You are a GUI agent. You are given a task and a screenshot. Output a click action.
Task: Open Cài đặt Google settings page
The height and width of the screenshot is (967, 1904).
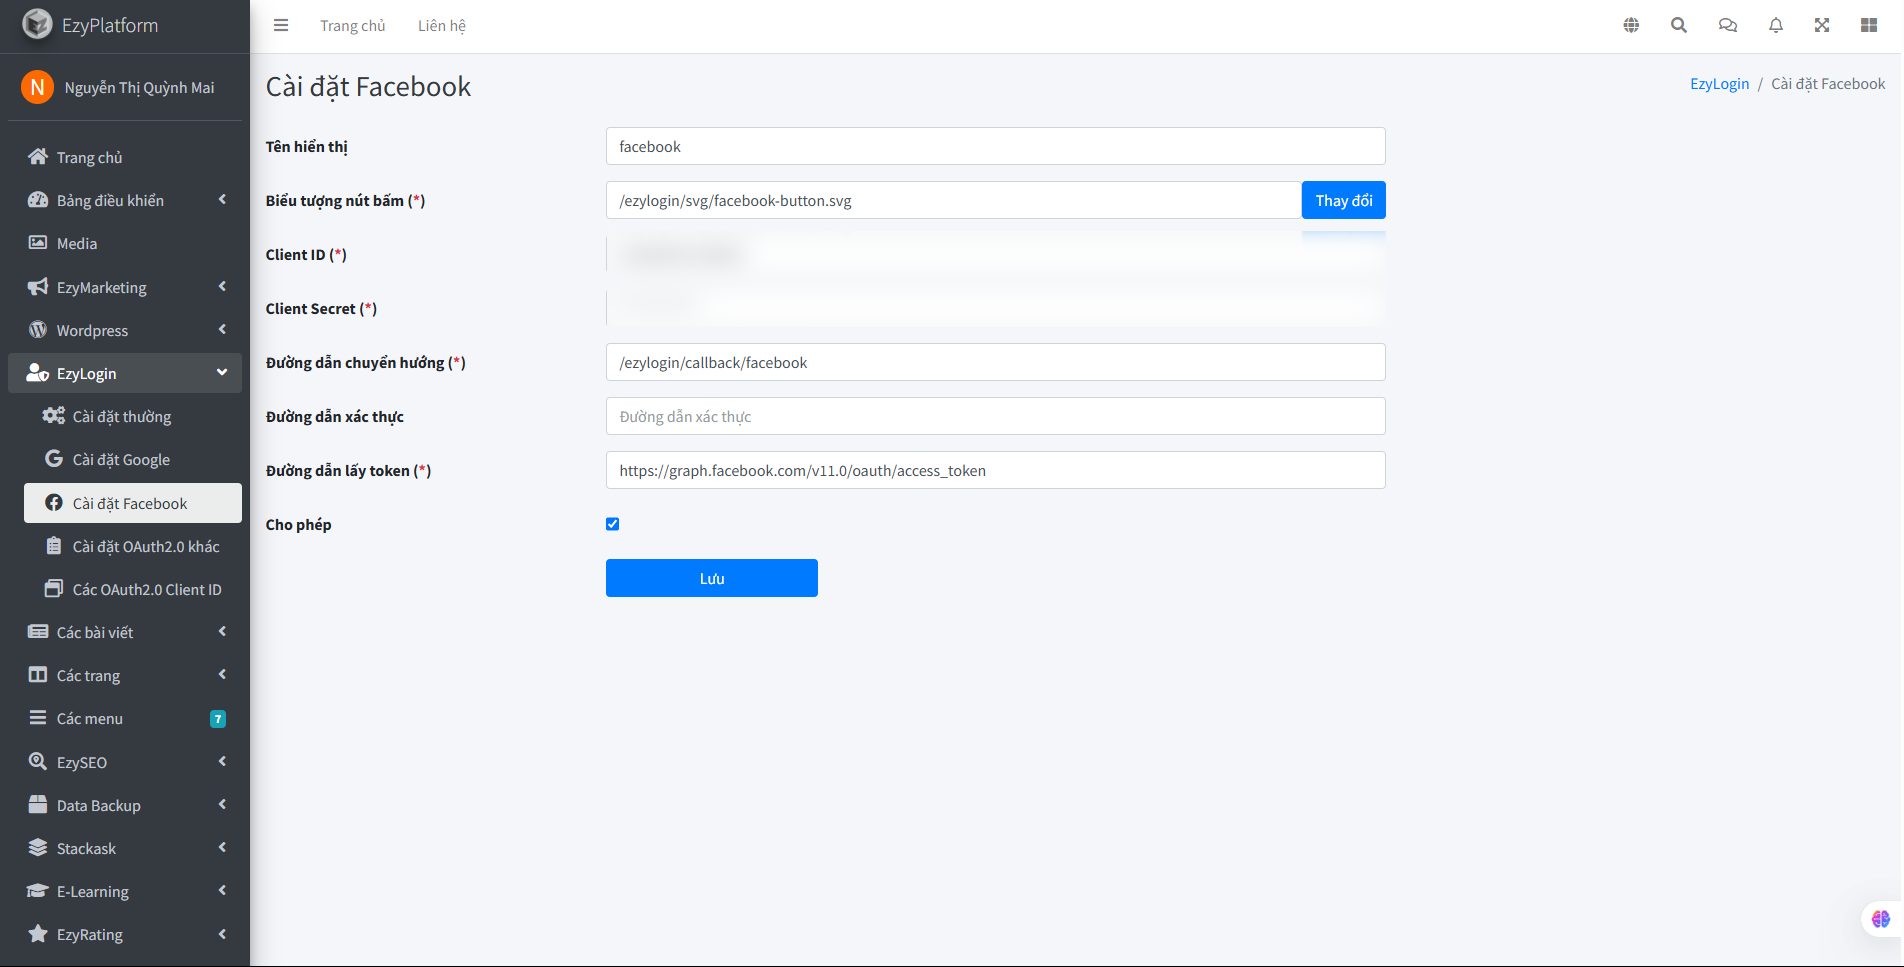(x=133, y=459)
